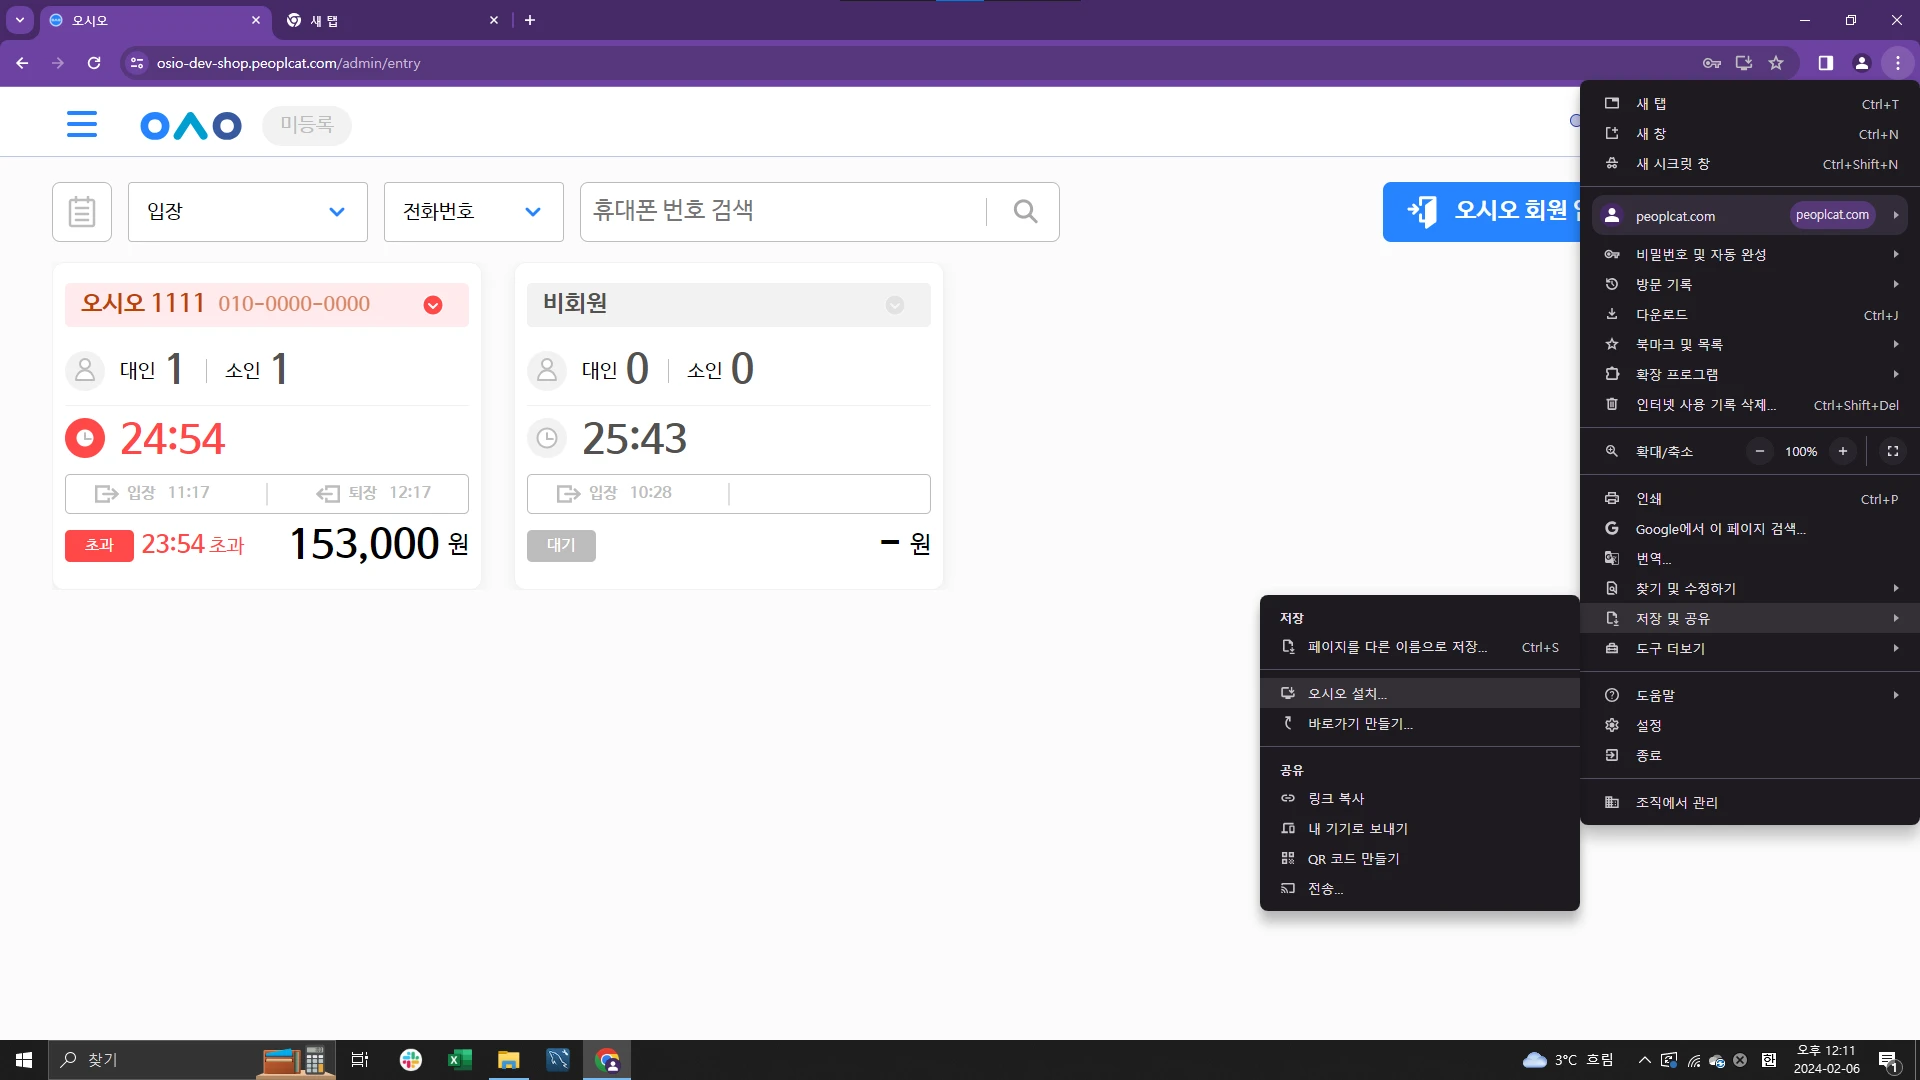Open Excel from the taskbar
The width and height of the screenshot is (1920, 1080).
(460, 1060)
